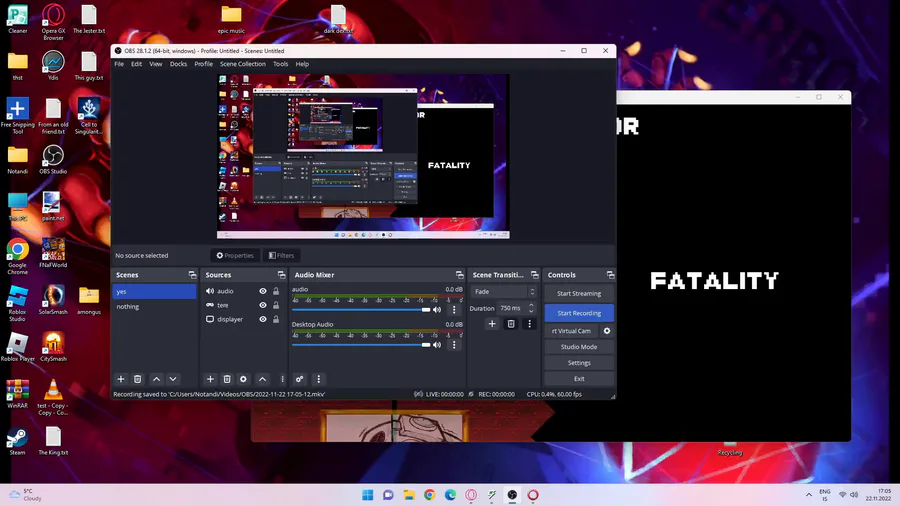
Task: Open OBS Studio desktop shortcut
Action: point(53,159)
